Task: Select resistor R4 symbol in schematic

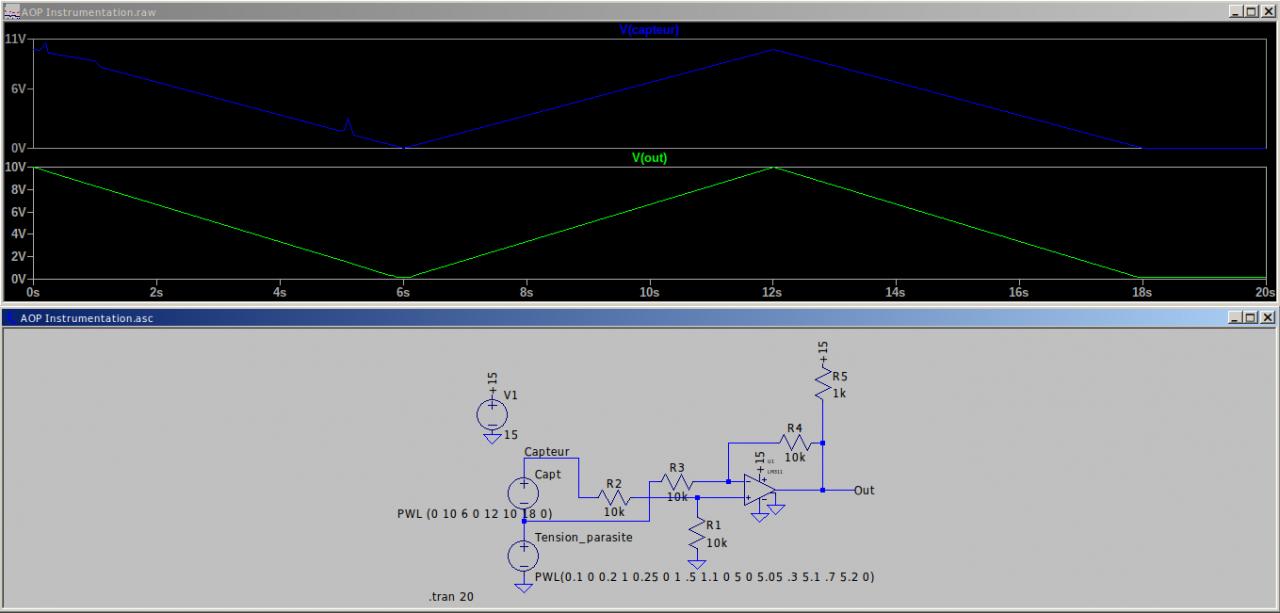Action: [x=795, y=441]
